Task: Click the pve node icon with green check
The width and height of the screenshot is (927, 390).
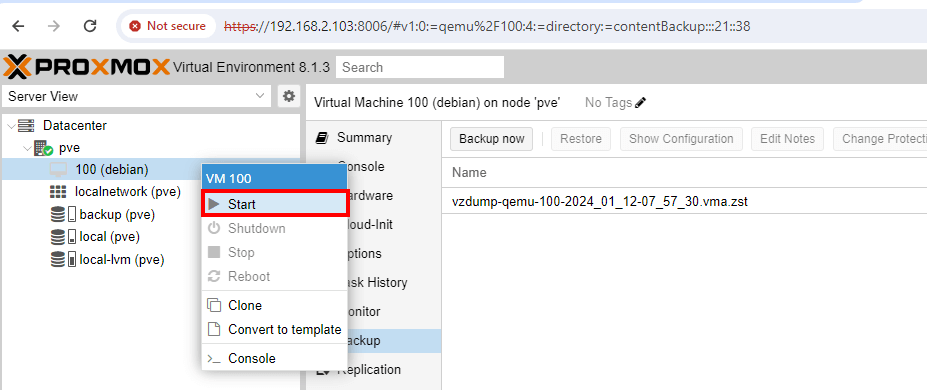Action: (x=44, y=148)
